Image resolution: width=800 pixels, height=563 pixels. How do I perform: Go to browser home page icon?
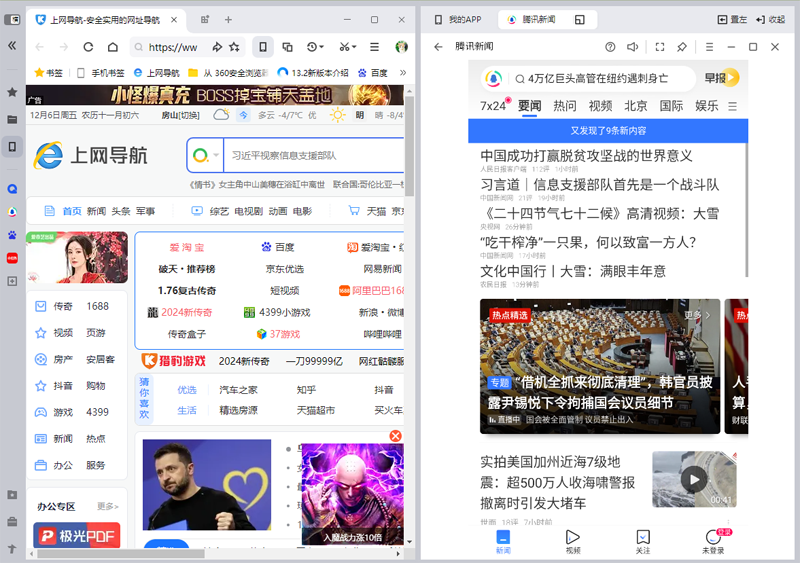113,47
